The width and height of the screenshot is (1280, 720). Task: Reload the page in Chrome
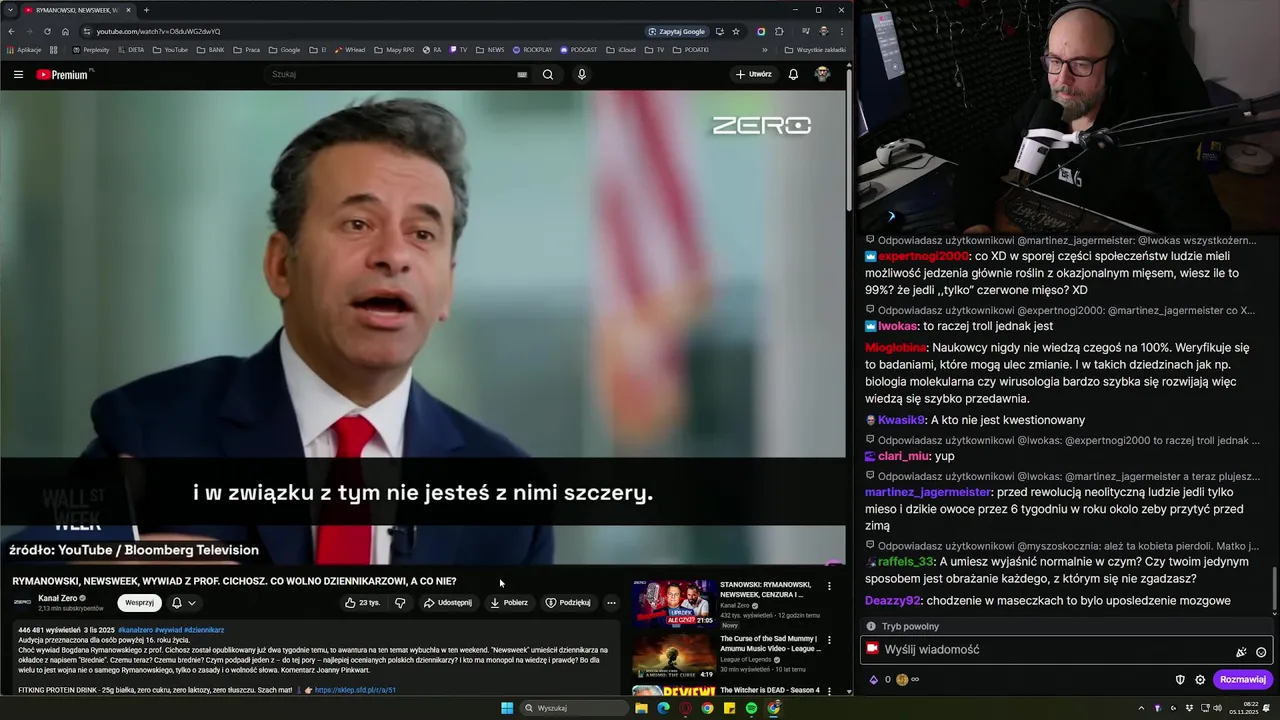47,31
